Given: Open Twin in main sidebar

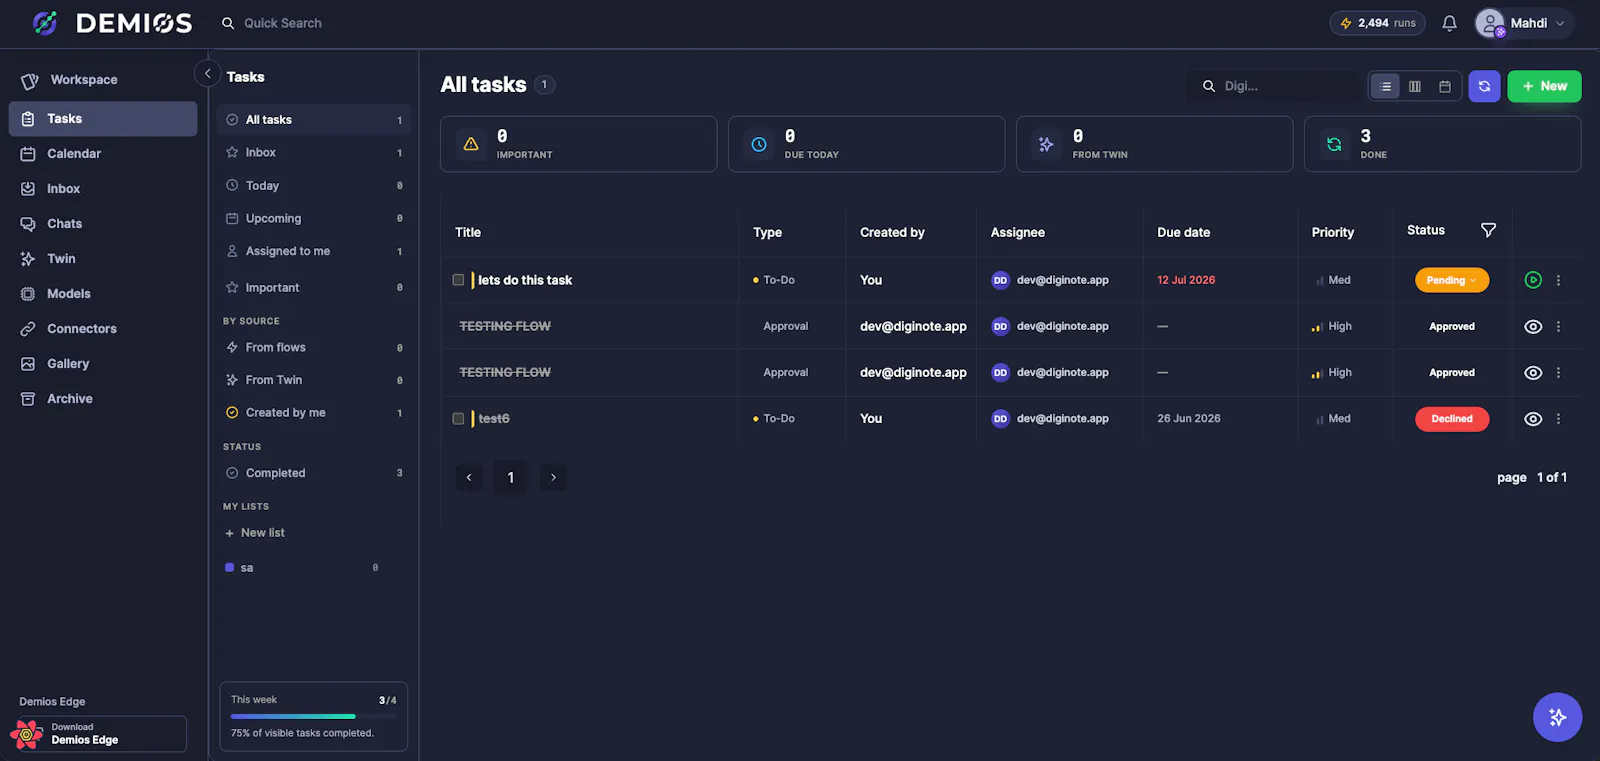Looking at the screenshot, I should [103, 259].
